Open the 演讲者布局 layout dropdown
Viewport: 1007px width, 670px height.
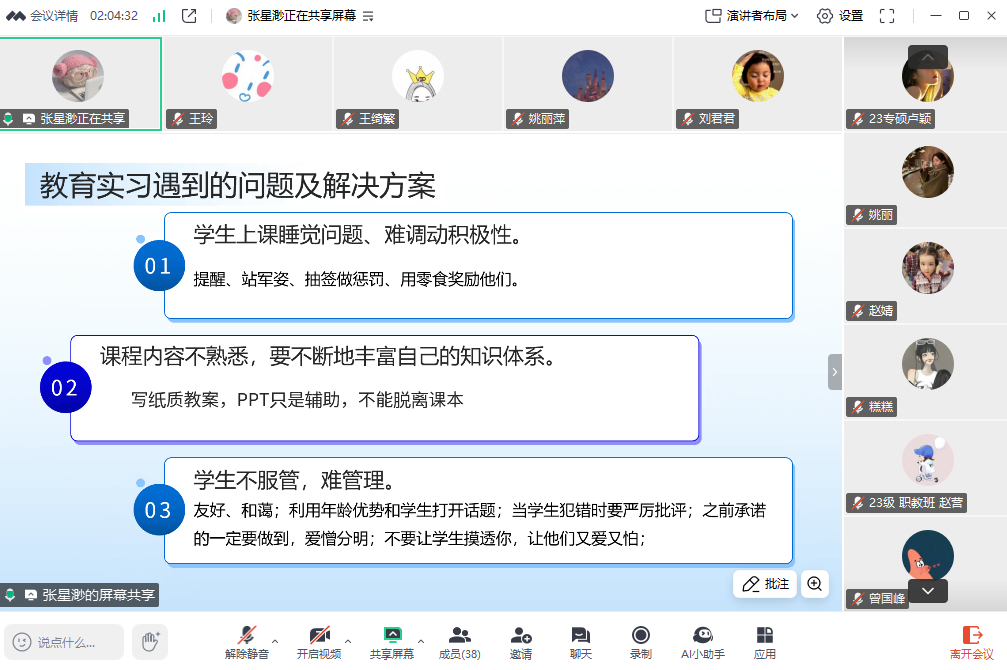tap(752, 16)
